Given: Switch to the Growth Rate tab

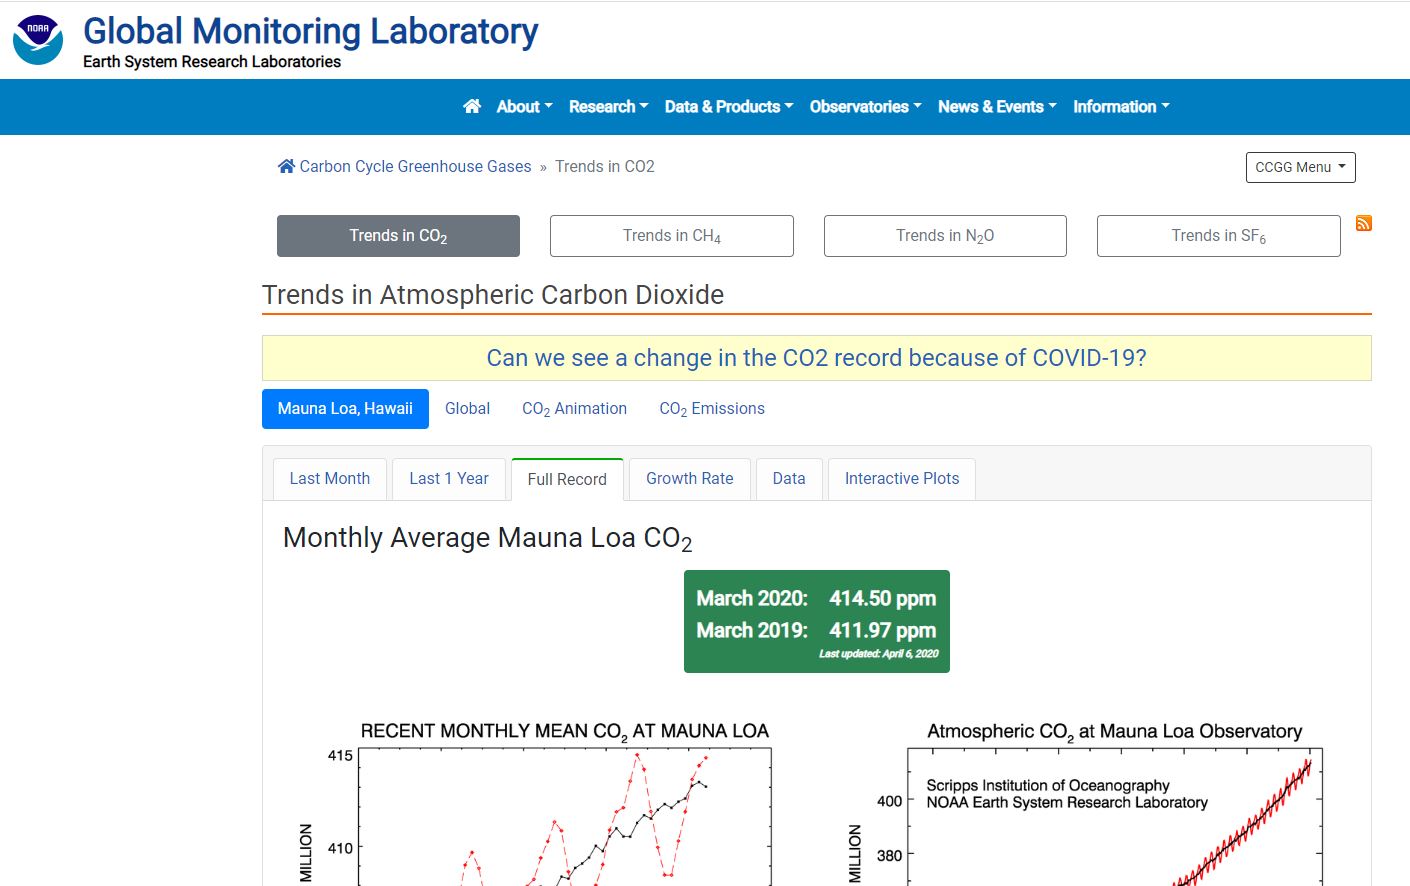Looking at the screenshot, I should [x=689, y=479].
